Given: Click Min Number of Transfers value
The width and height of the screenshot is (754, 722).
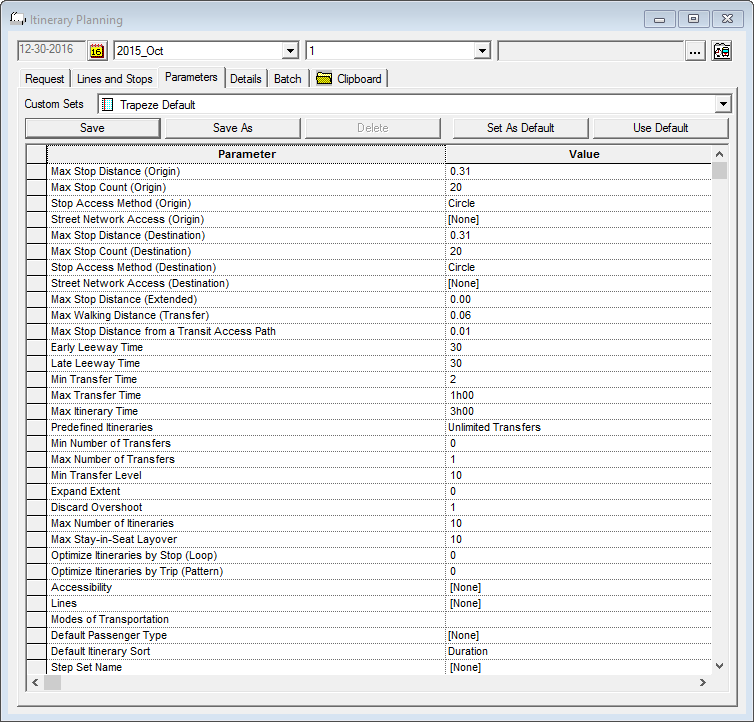Looking at the screenshot, I should [x=578, y=443].
